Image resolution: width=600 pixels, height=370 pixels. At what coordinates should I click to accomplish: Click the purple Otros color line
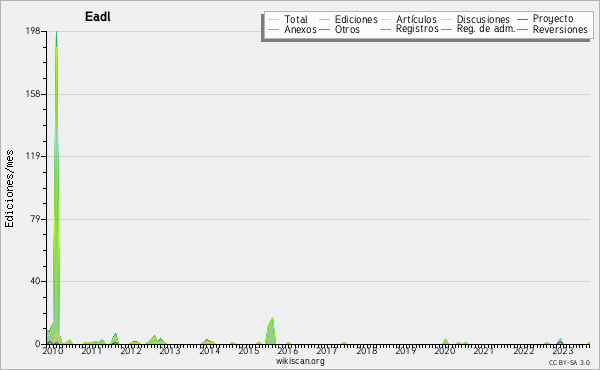[x=324, y=29]
